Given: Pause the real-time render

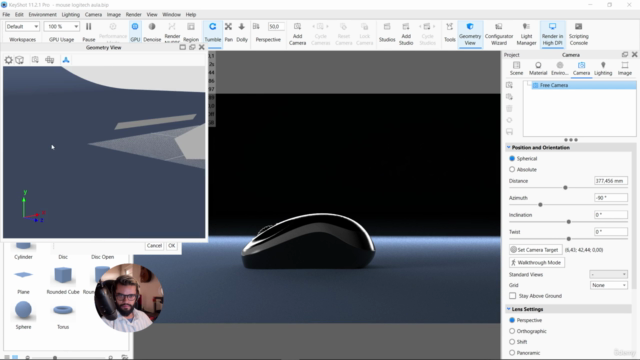Looking at the screenshot, I should [x=89, y=32].
